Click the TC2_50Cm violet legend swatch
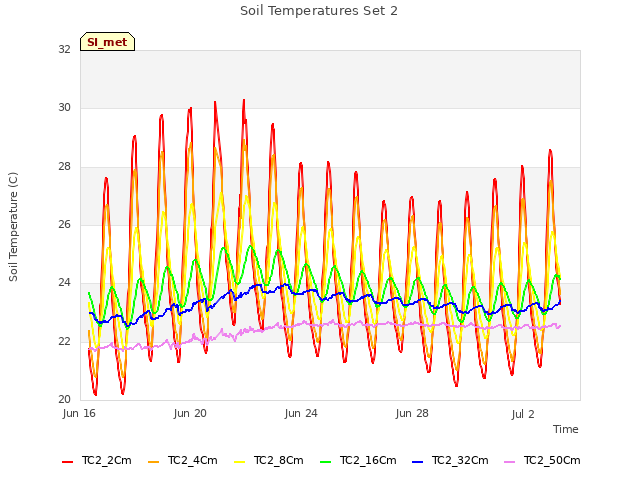Viewport: 640px width, 480px height. click(x=509, y=462)
